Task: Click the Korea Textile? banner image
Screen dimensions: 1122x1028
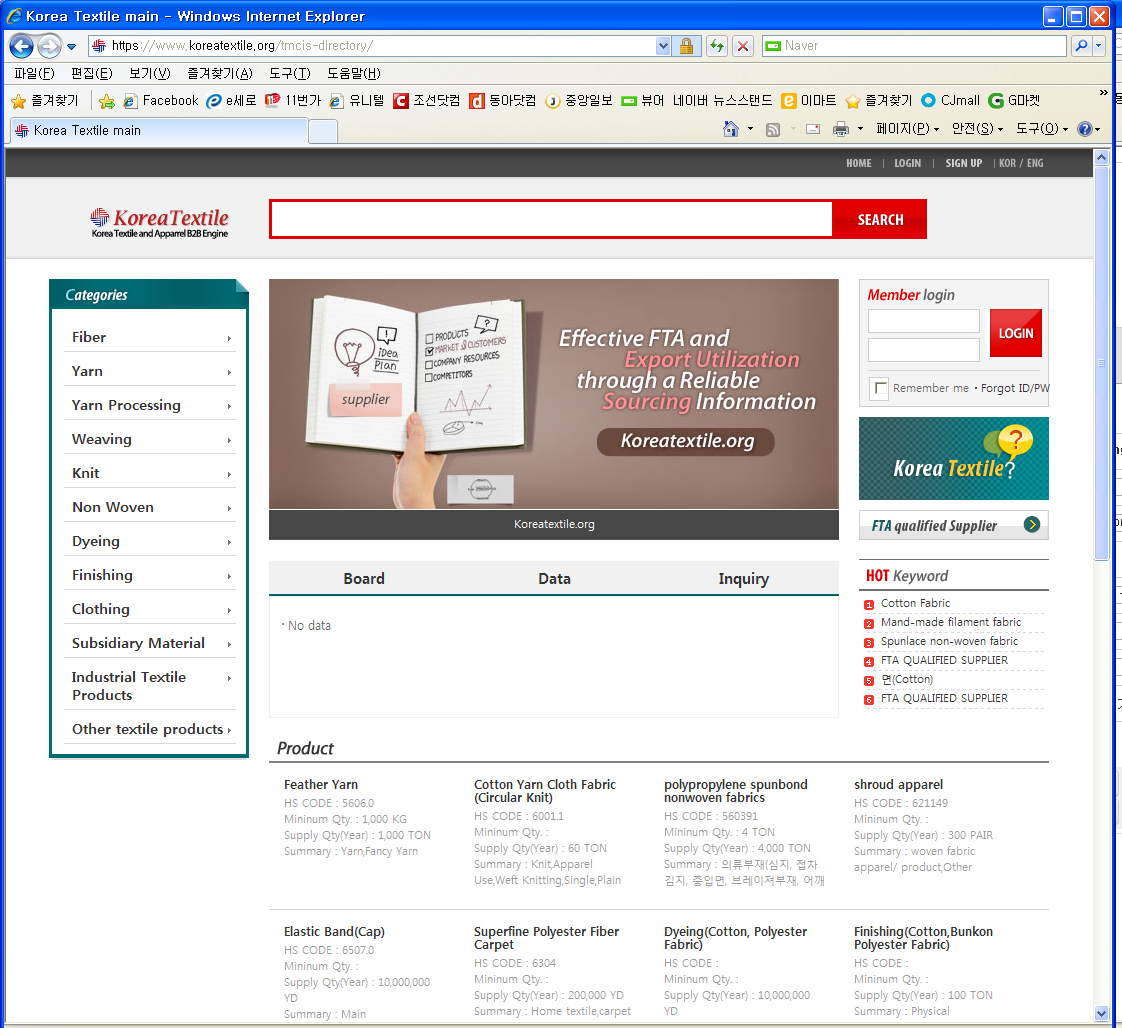Action: [x=953, y=459]
